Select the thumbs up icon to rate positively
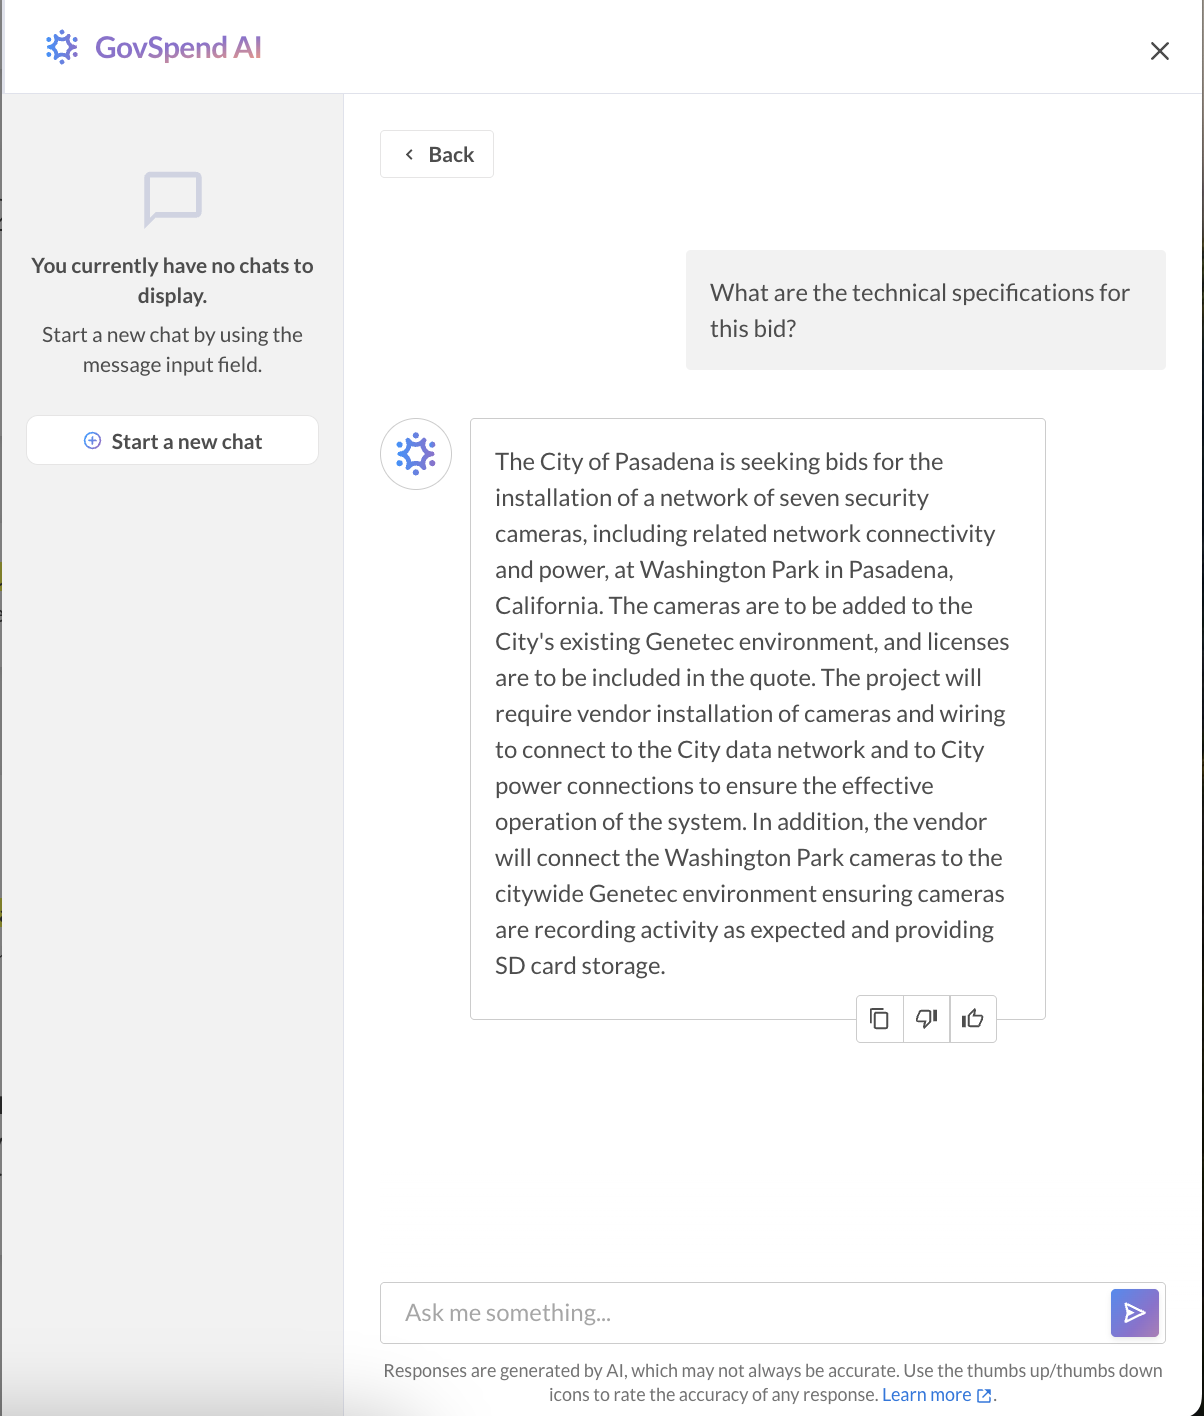 972,1018
